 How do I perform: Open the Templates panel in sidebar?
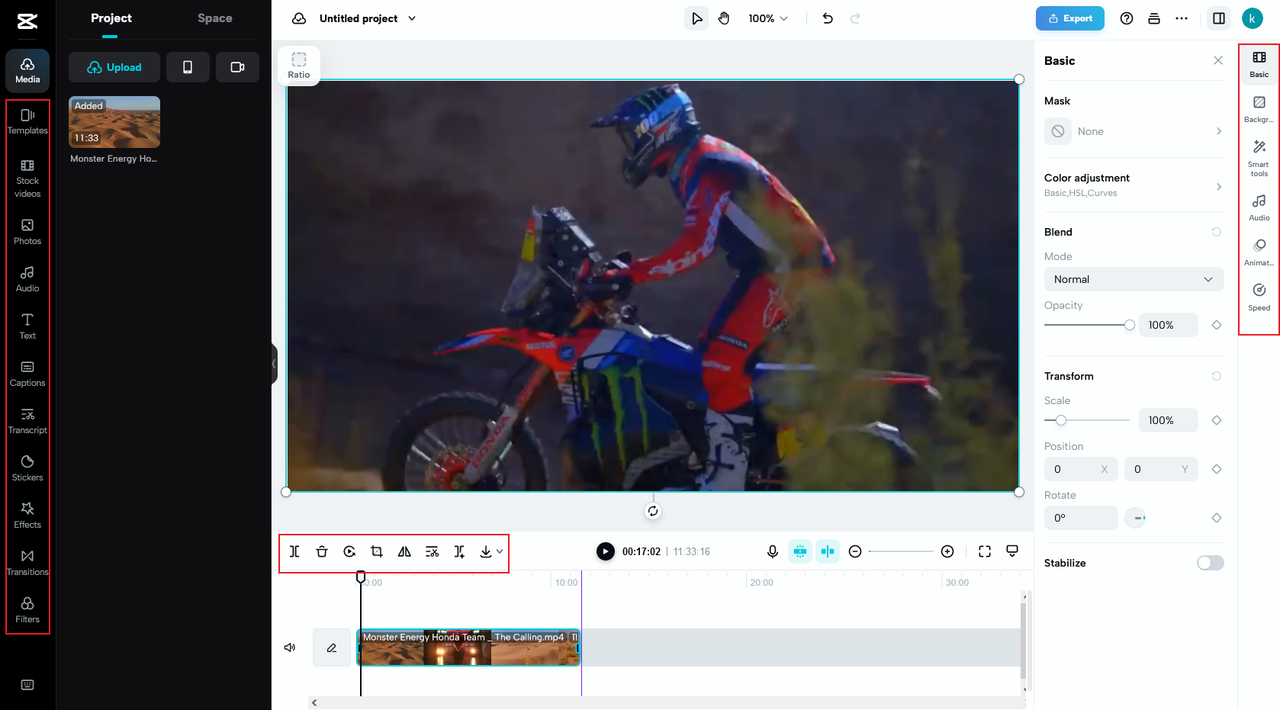pyautogui.click(x=27, y=121)
